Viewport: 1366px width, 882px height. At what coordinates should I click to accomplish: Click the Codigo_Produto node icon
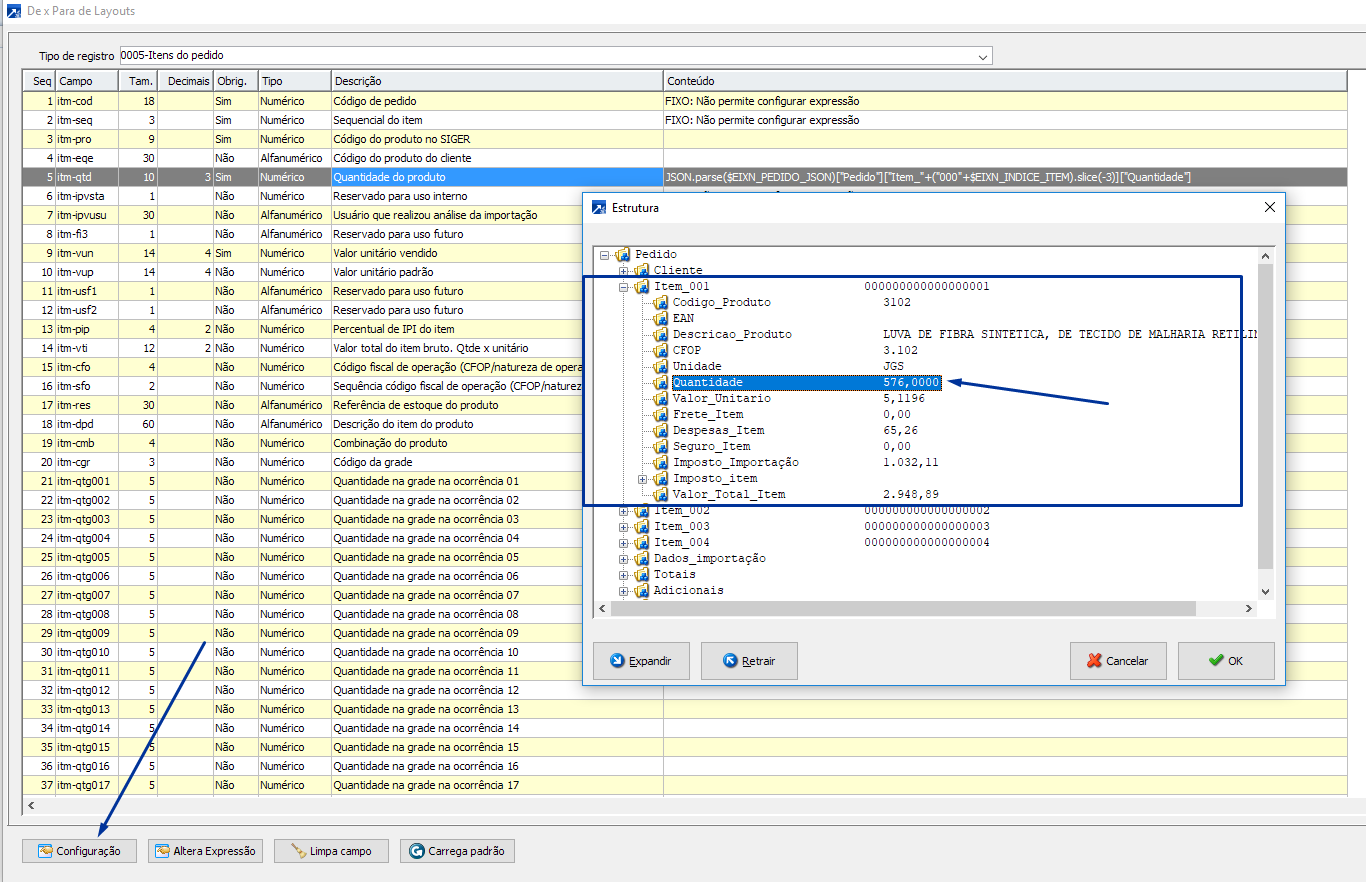click(x=660, y=302)
